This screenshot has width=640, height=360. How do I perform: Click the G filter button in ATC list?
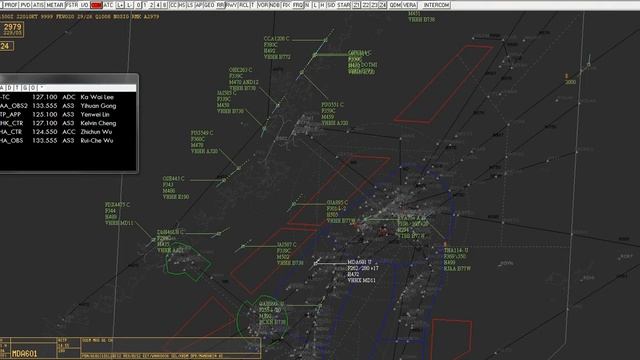(25, 88)
